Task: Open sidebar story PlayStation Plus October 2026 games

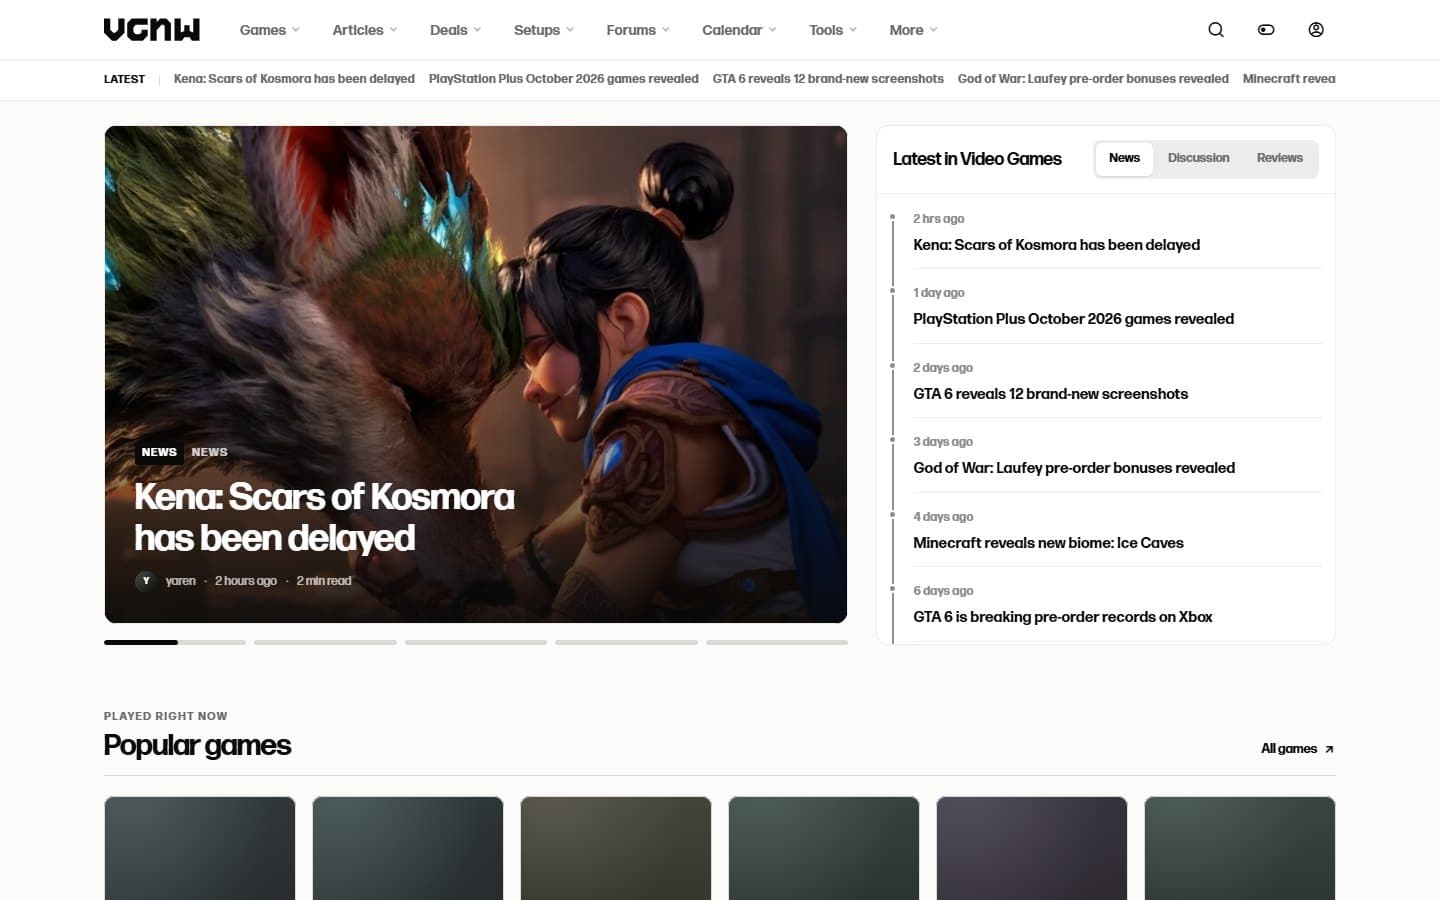Action: click(1073, 319)
